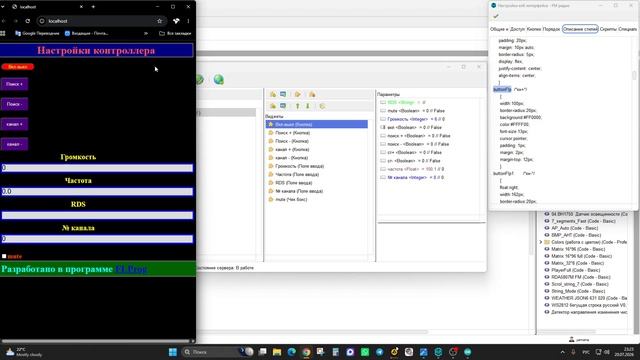Click the red Вкл-выкл button on web page

(18, 67)
